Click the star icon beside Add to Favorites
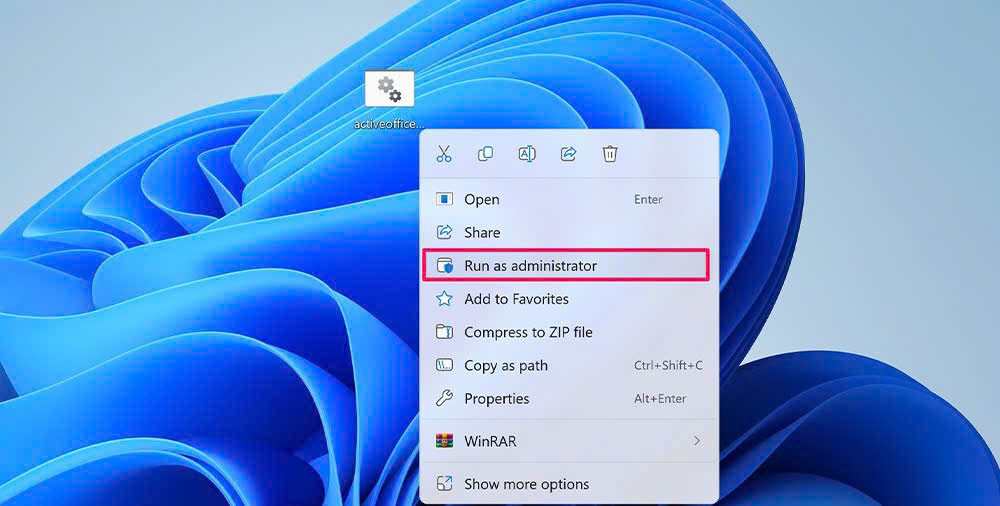This screenshot has height=506, width=1000. point(445,299)
